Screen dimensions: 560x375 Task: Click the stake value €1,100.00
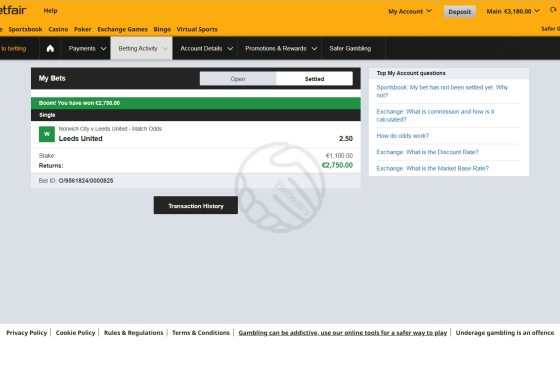pyautogui.click(x=339, y=156)
